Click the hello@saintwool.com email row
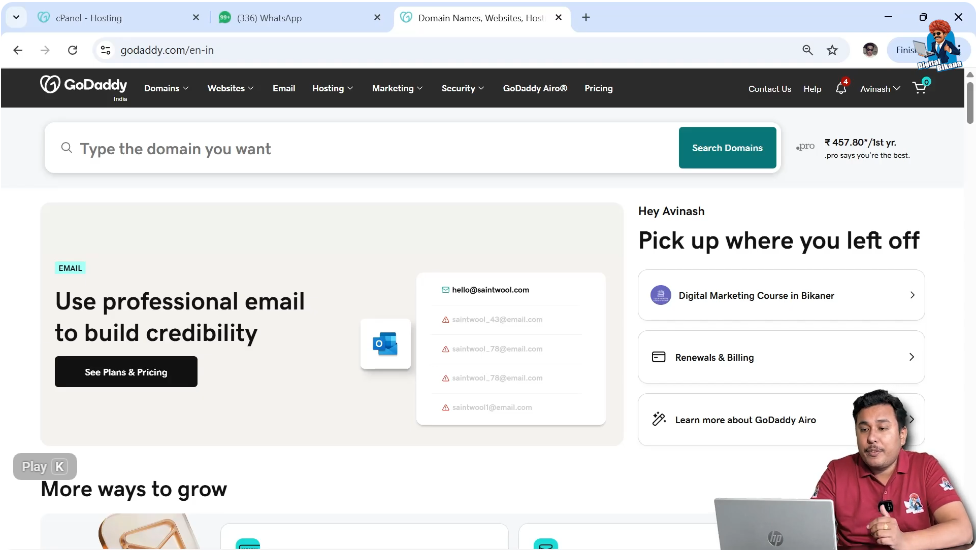The height and width of the screenshot is (551, 977). [485, 290]
